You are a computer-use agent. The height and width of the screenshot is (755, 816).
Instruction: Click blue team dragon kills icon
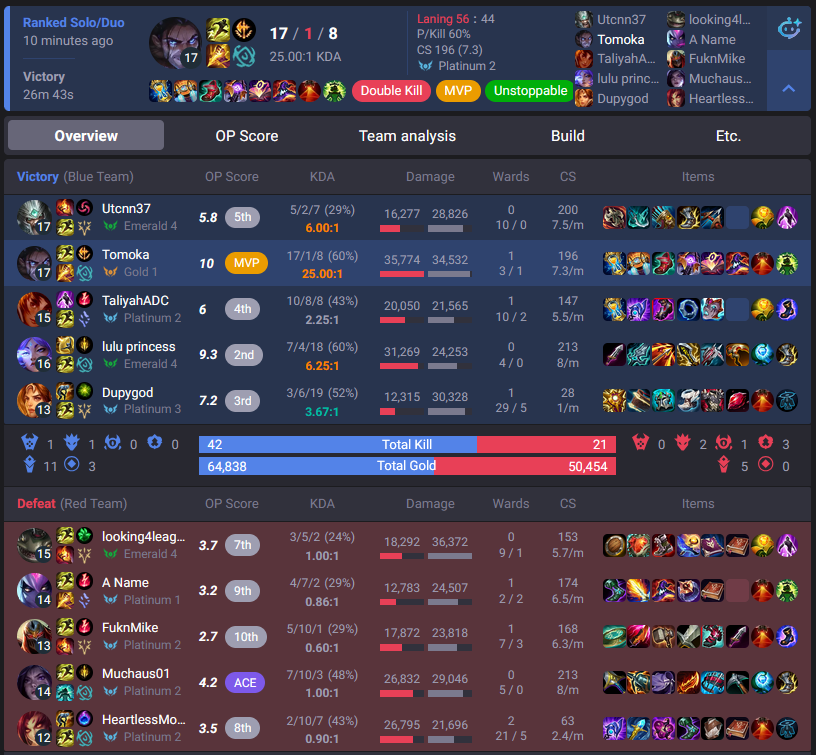coord(71,443)
